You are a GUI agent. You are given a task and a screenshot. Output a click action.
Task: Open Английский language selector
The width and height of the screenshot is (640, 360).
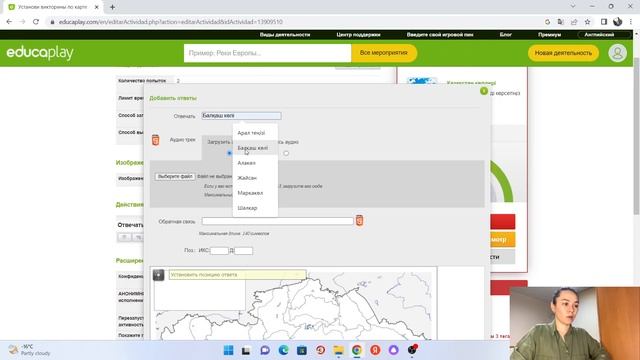coord(600,35)
